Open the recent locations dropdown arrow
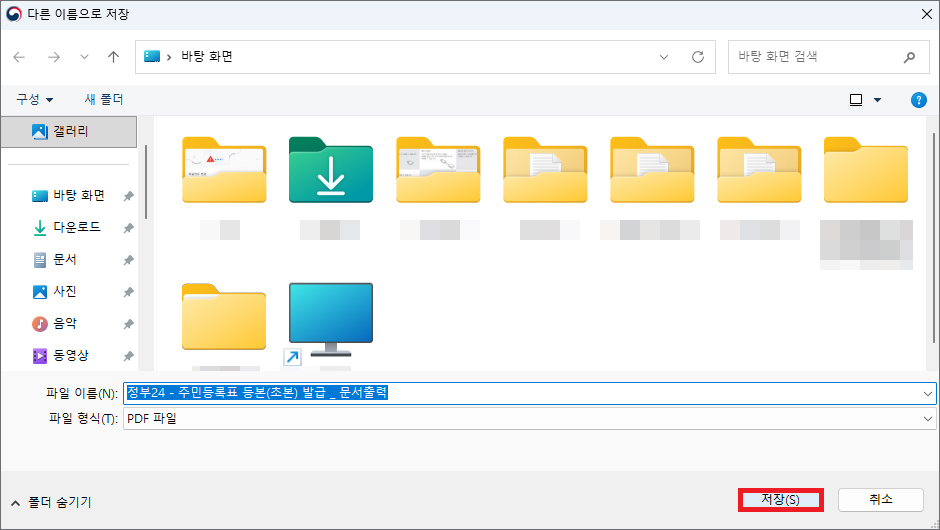 coord(84,57)
